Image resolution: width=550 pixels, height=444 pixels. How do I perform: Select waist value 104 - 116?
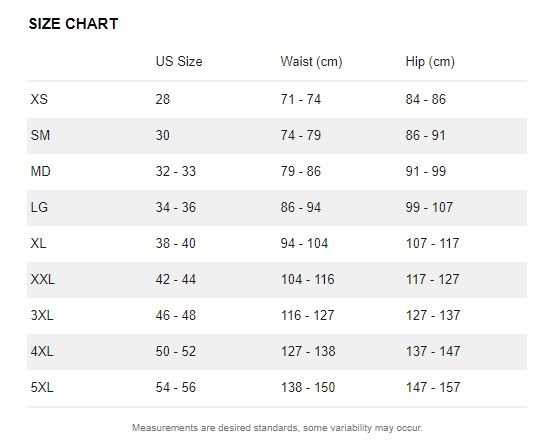click(308, 280)
